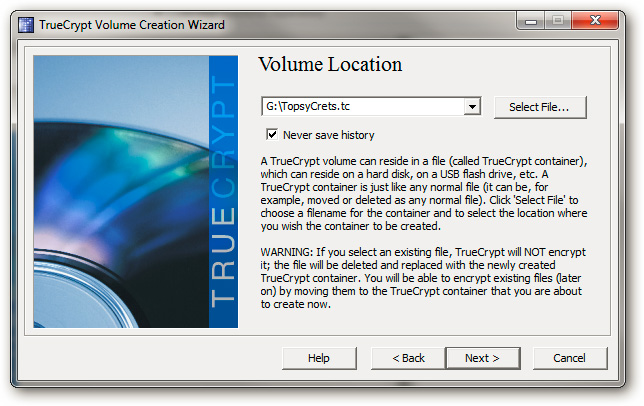Click the WARNING paragraph about existing files
644x406 pixels.
(423, 278)
